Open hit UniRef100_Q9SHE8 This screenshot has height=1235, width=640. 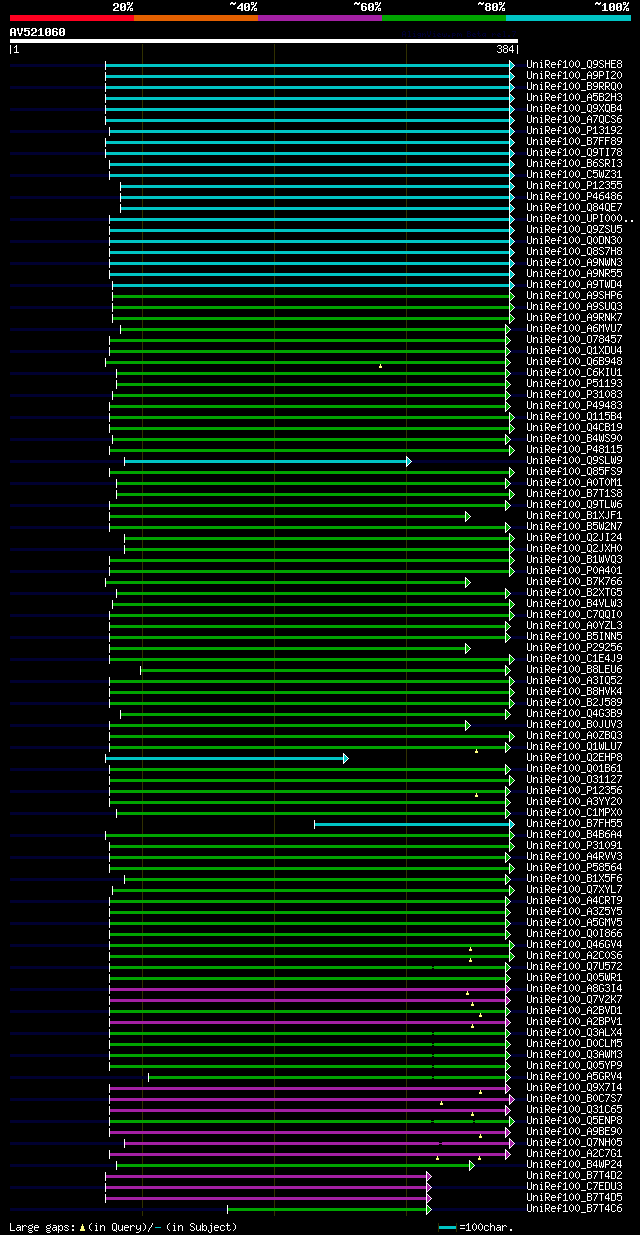(574, 65)
